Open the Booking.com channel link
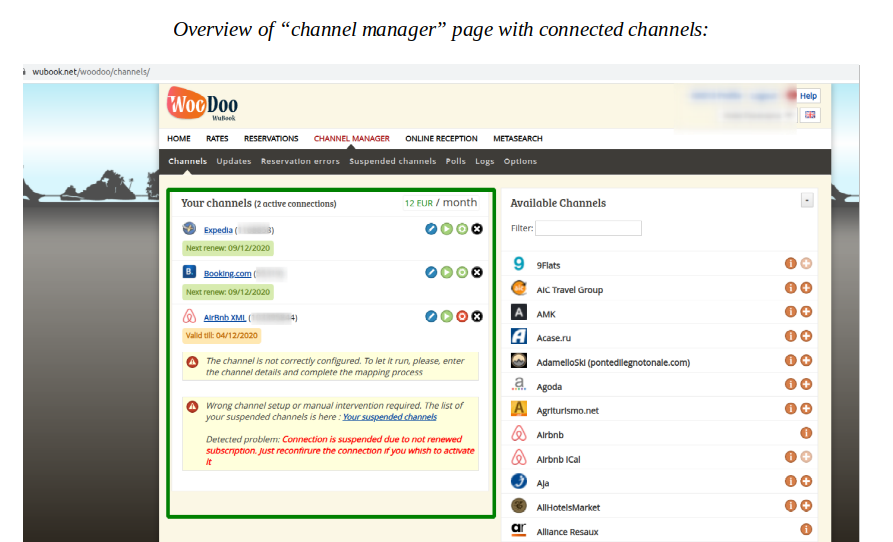The width and height of the screenshot is (893, 542). click(227, 273)
